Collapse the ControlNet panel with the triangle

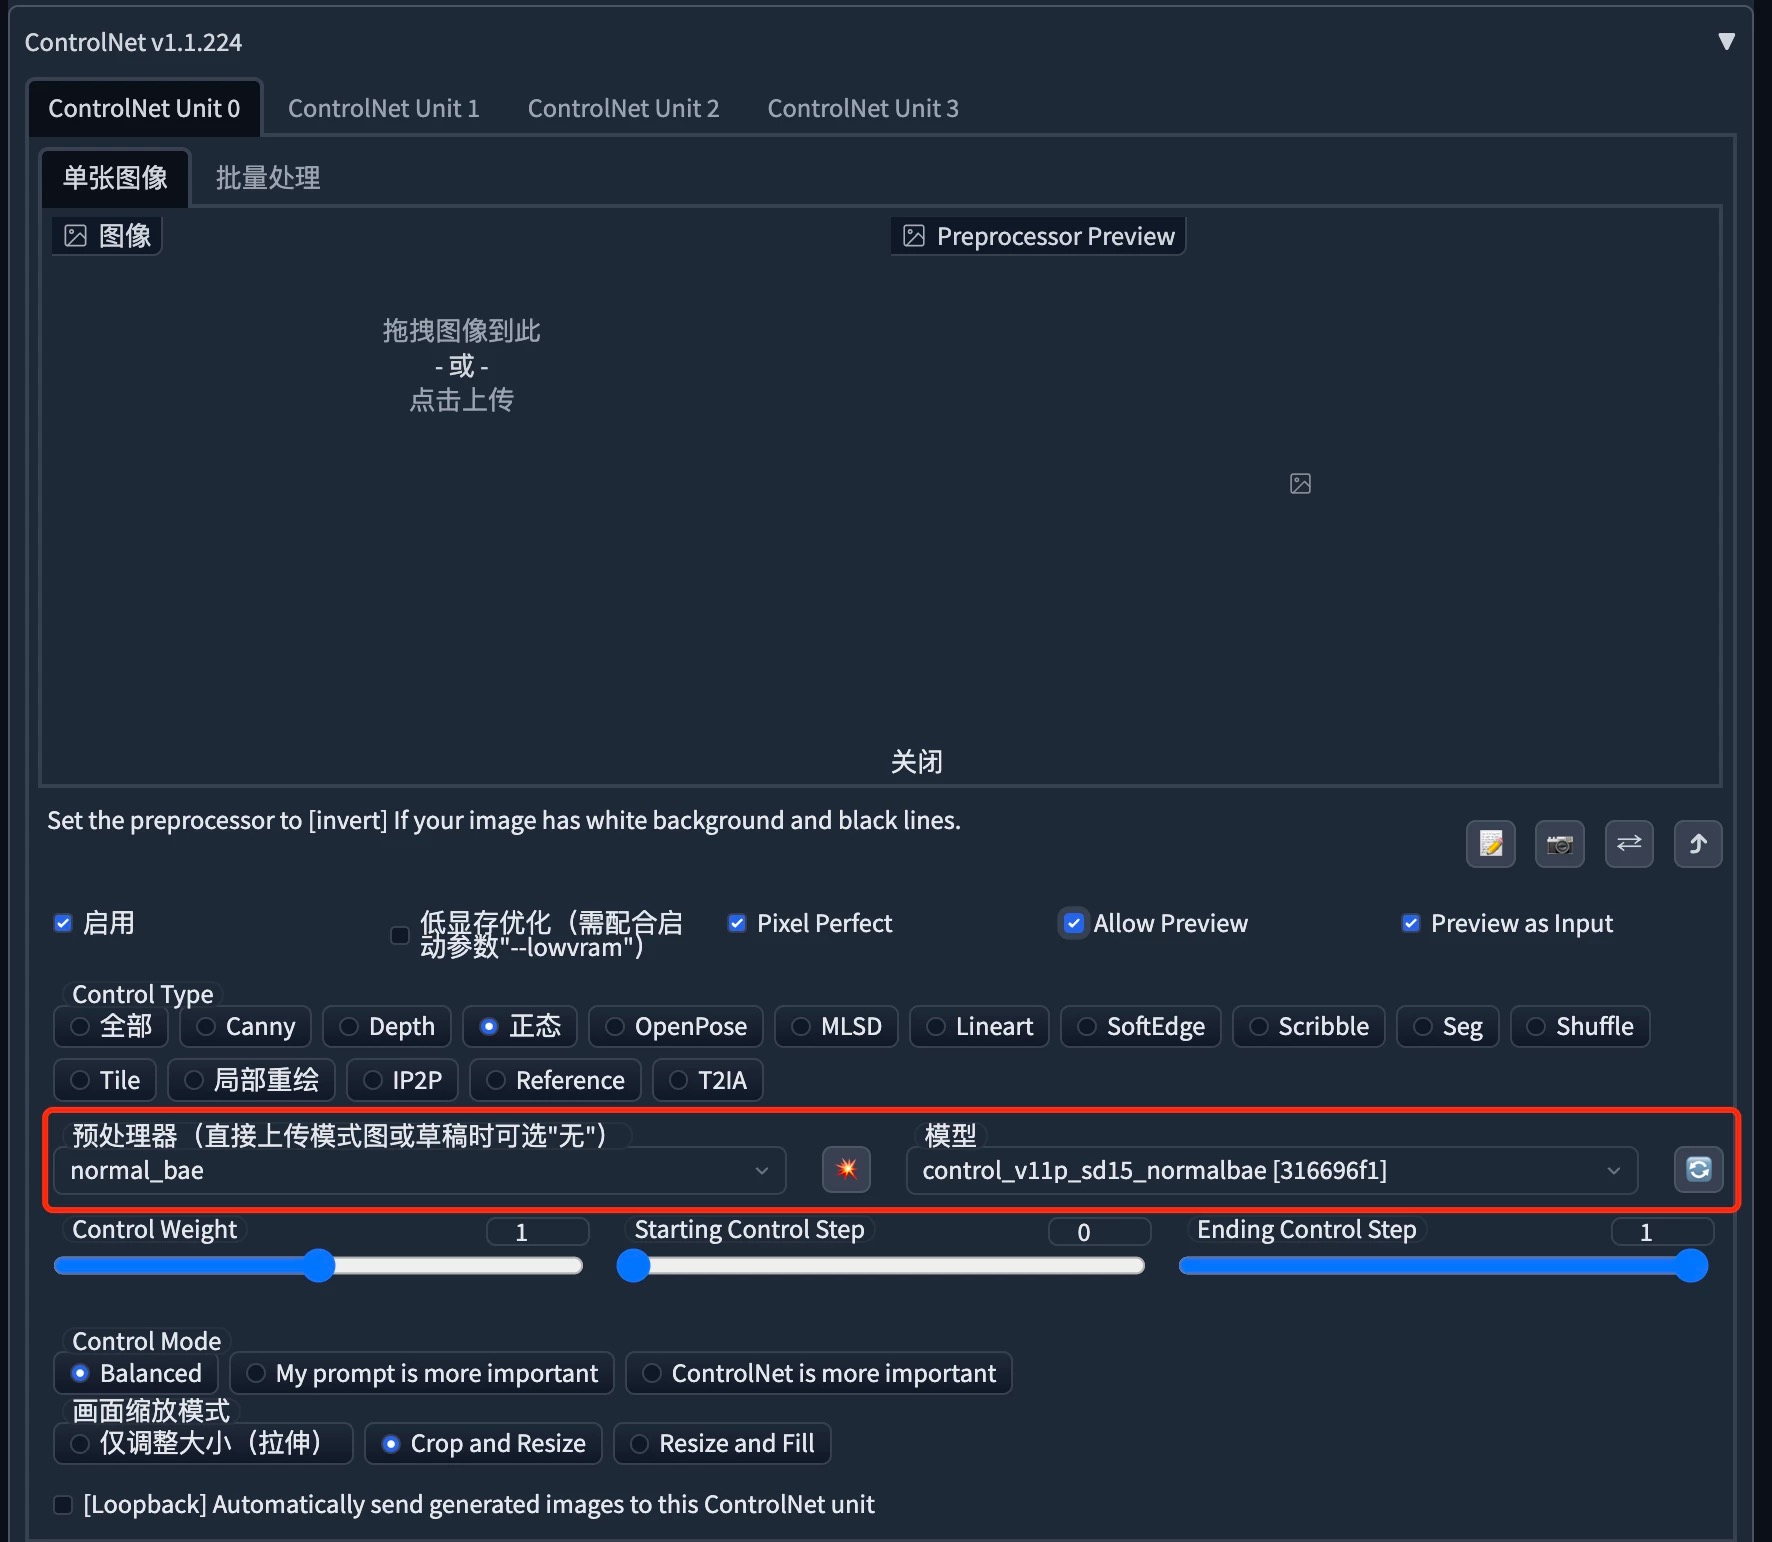pos(1726,41)
